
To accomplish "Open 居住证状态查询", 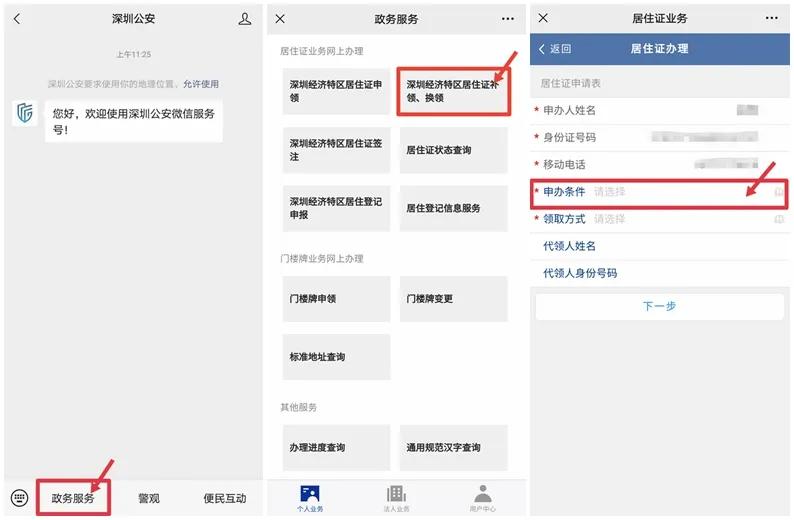I will [454, 150].
